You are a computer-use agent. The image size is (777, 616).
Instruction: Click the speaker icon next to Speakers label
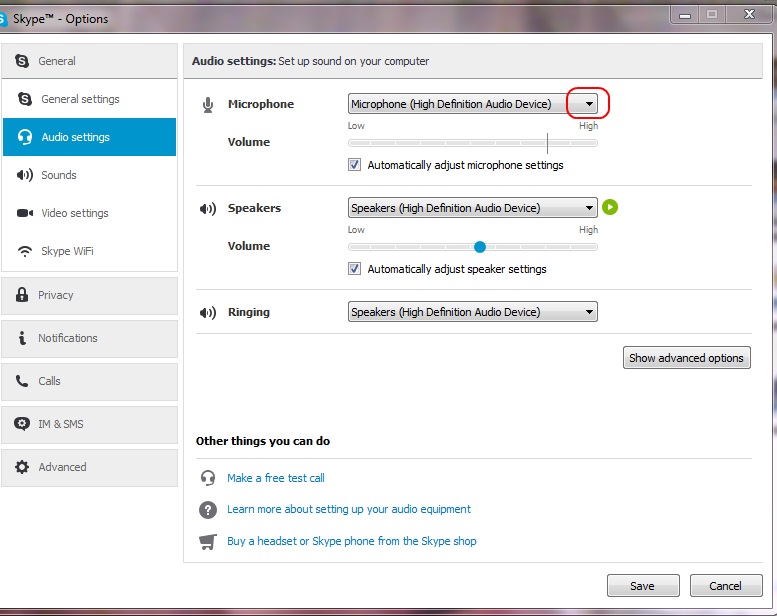[x=208, y=209]
